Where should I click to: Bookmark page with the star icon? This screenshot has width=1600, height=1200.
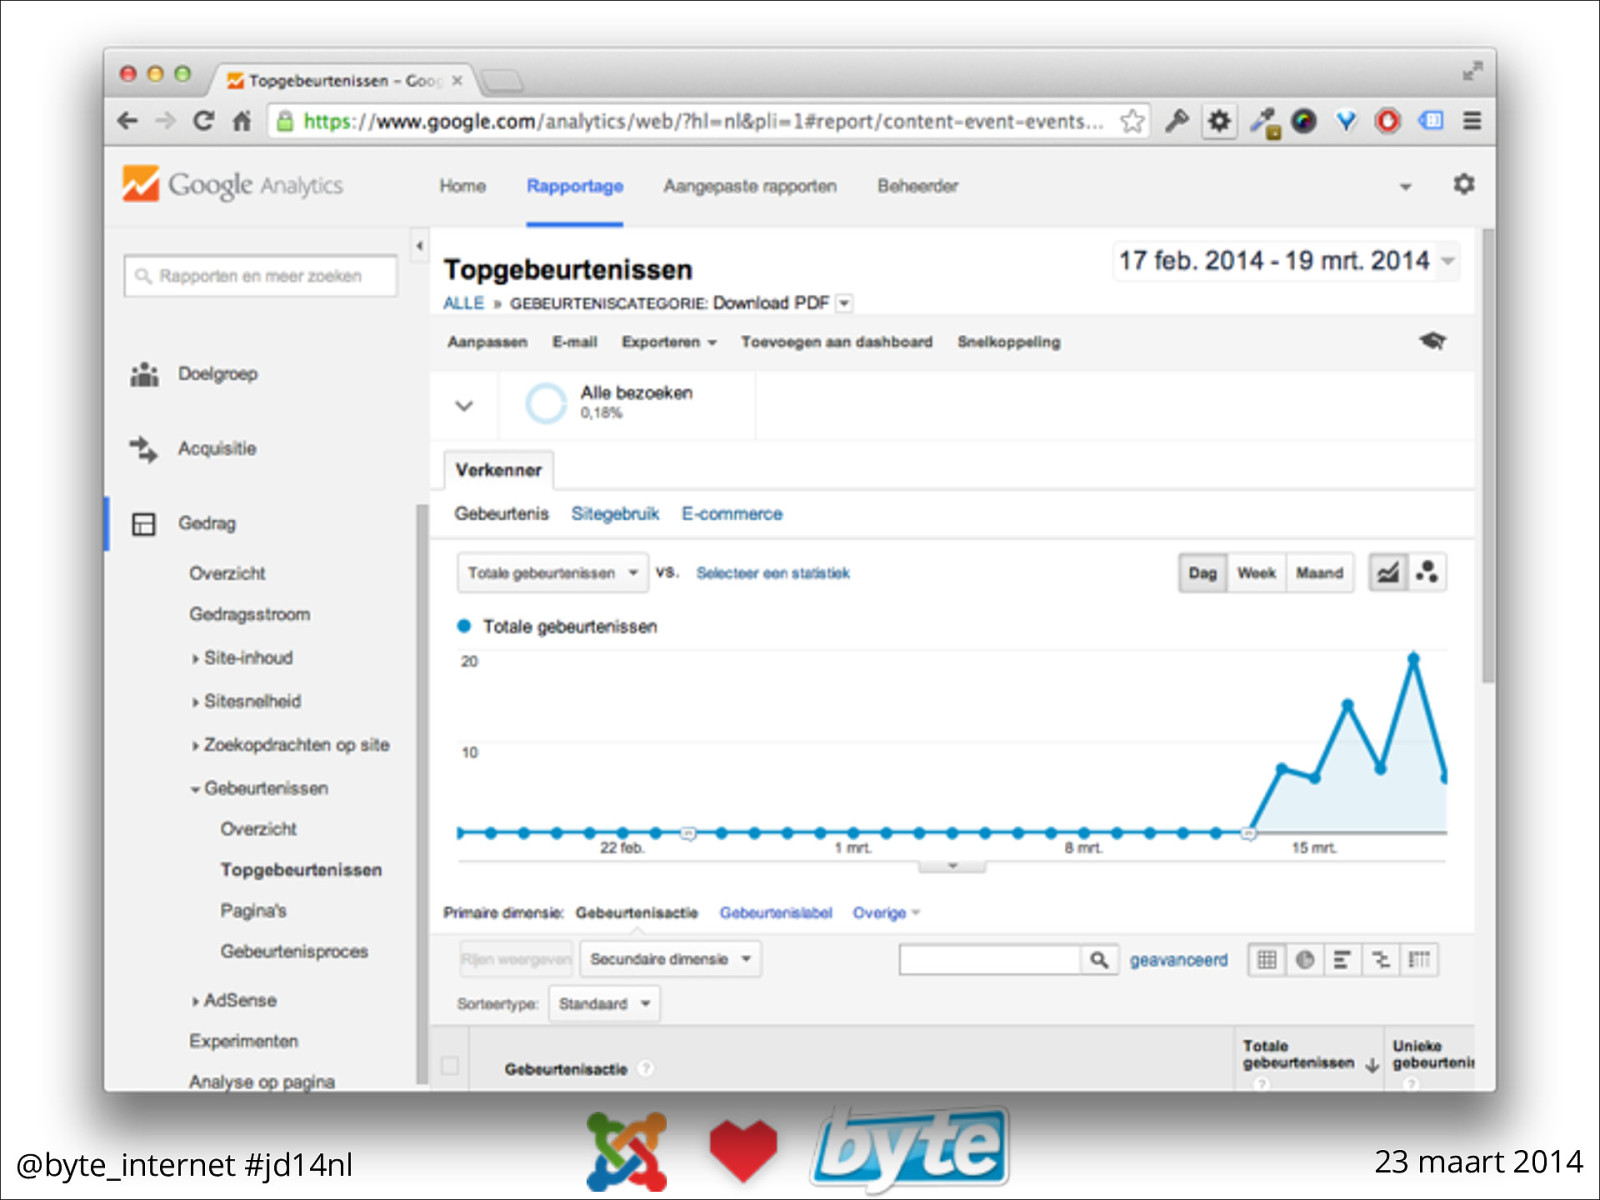tap(1132, 121)
